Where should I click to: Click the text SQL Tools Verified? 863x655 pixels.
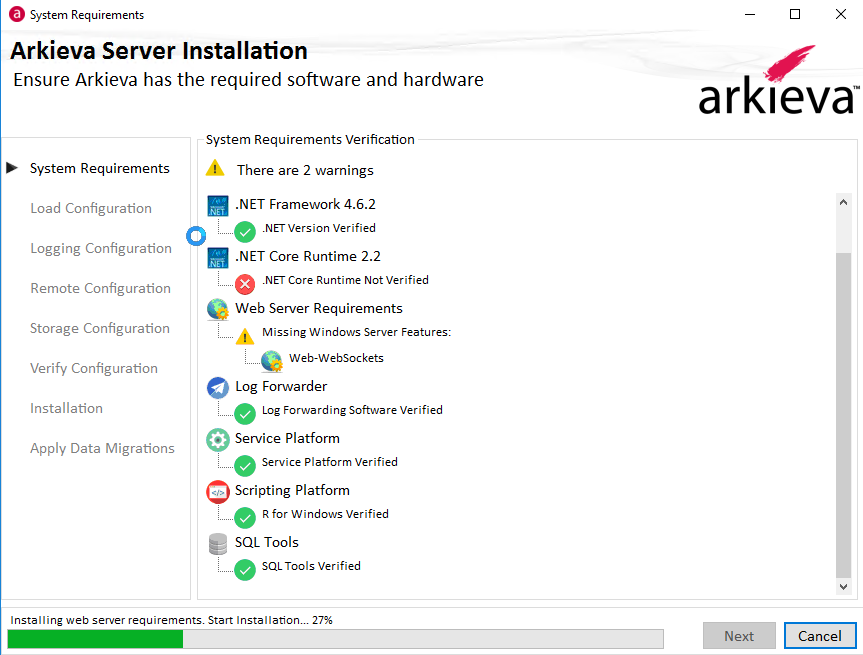[311, 566]
